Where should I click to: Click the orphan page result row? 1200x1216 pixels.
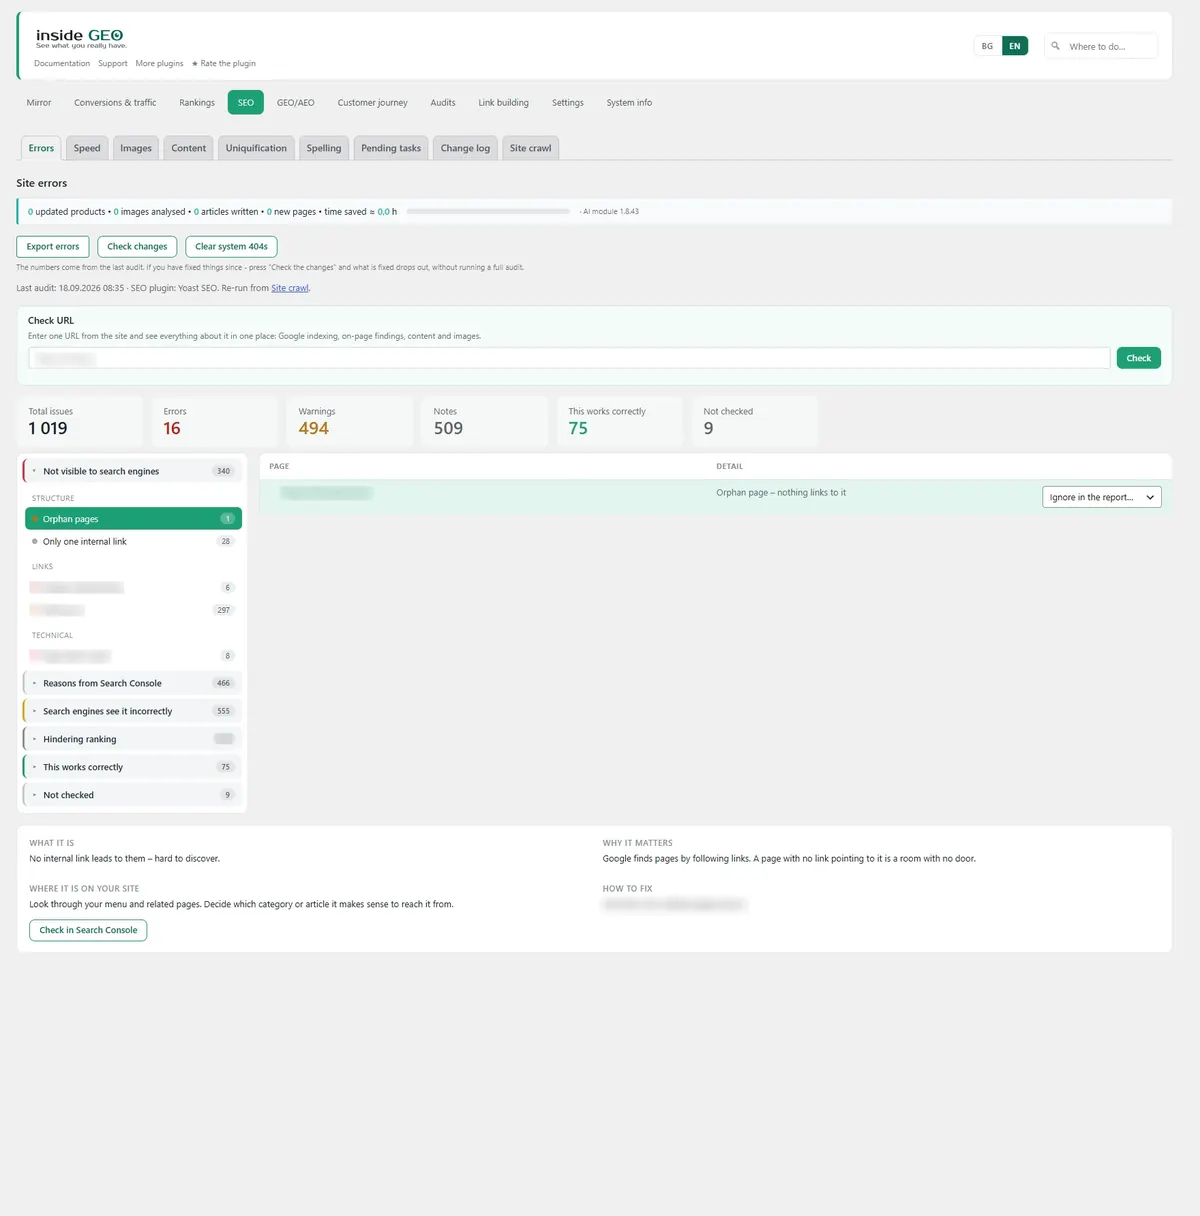[715, 497]
